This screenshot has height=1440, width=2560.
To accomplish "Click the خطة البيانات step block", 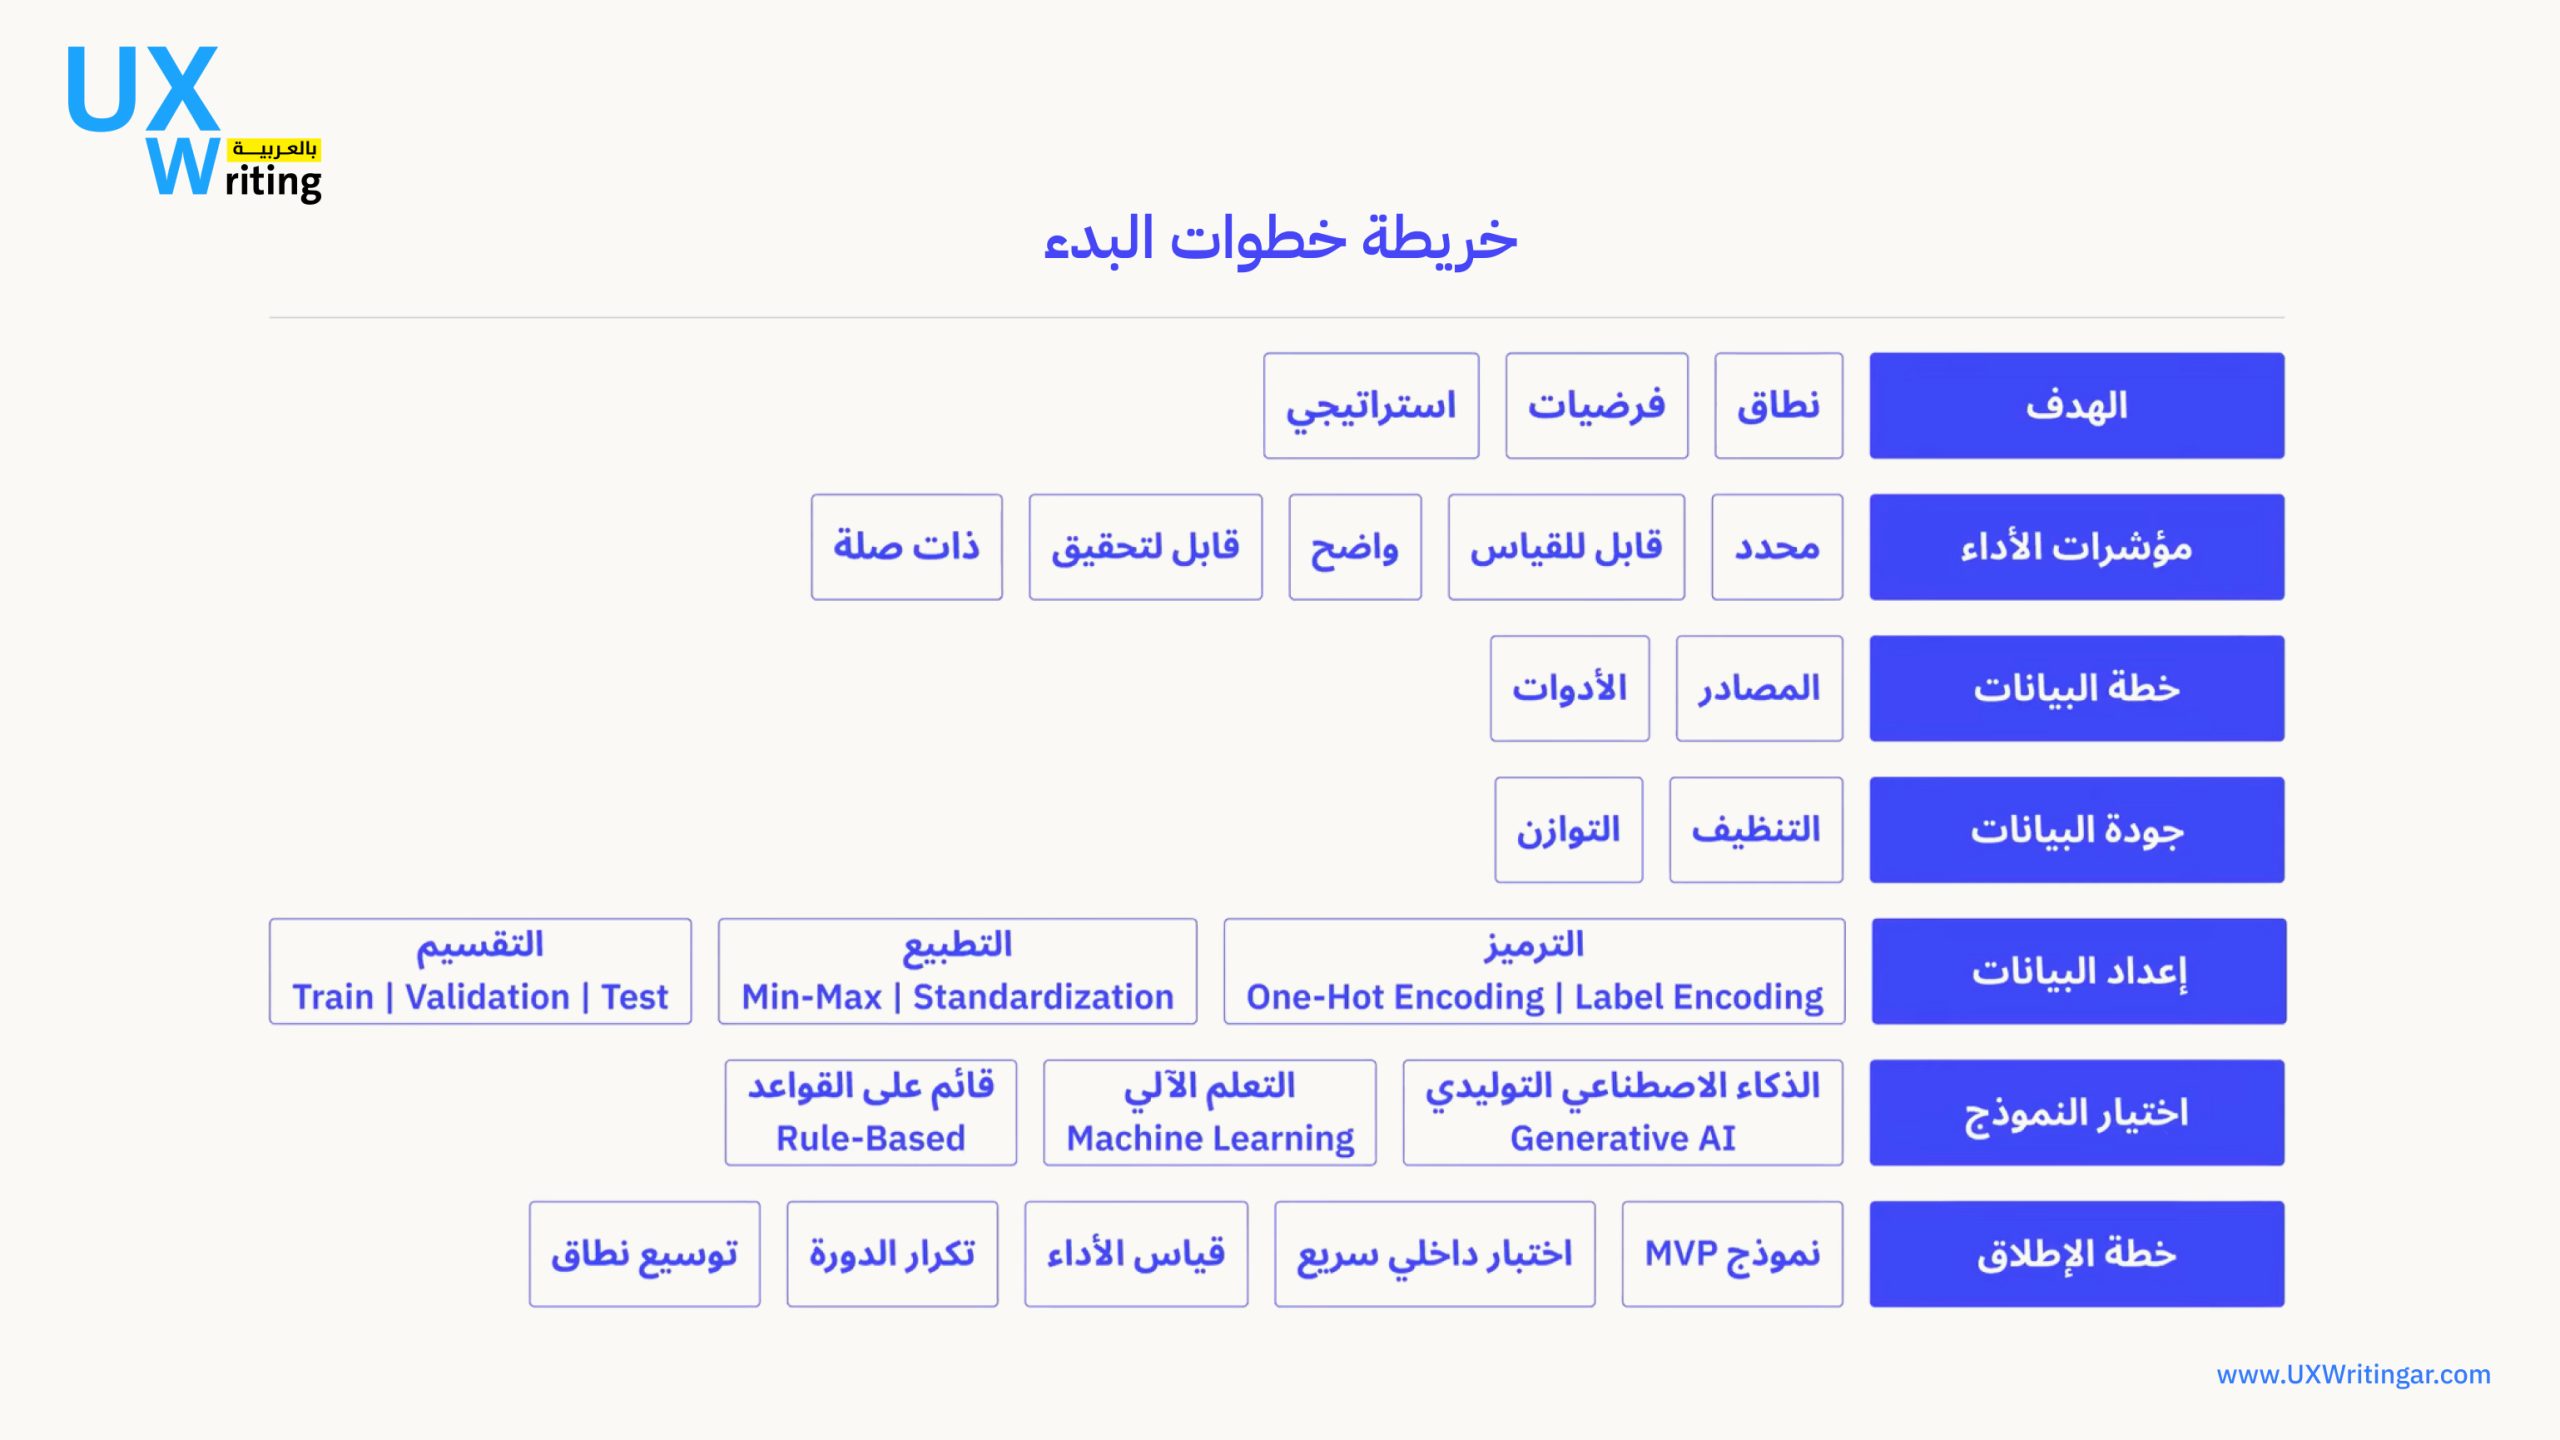I will 2076,688.
